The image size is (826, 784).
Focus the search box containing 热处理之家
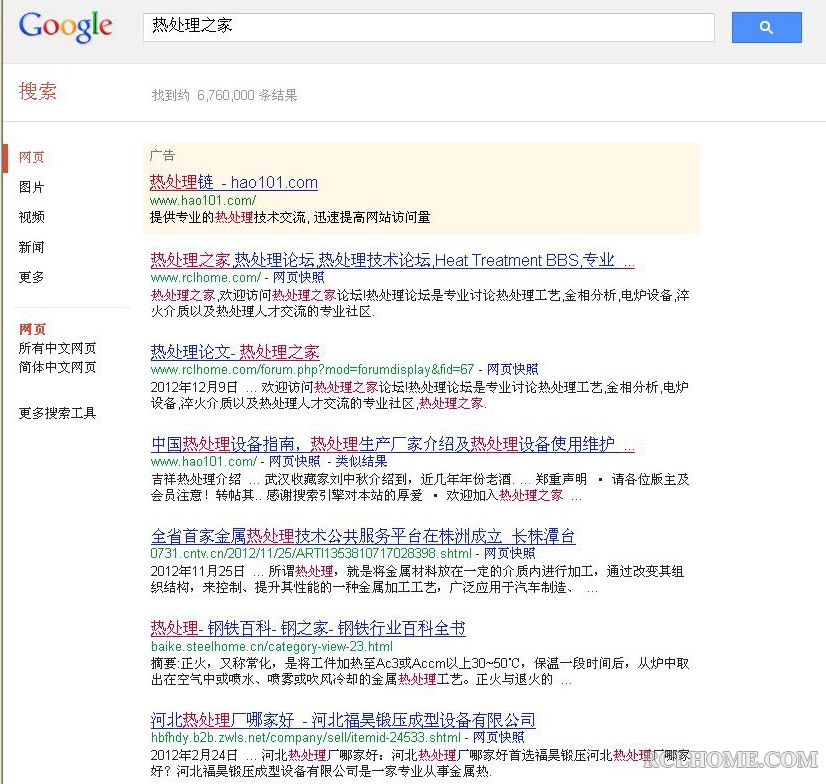(x=428, y=27)
